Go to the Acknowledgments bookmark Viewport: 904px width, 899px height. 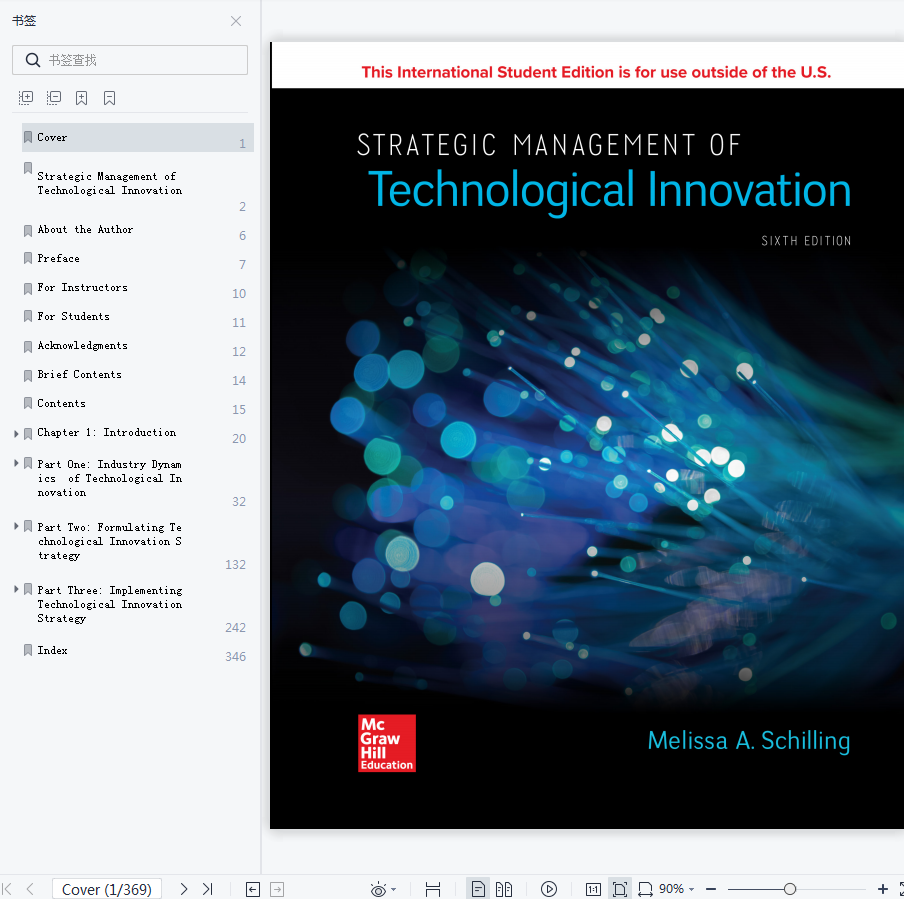pyautogui.click(x=82, y=345)
